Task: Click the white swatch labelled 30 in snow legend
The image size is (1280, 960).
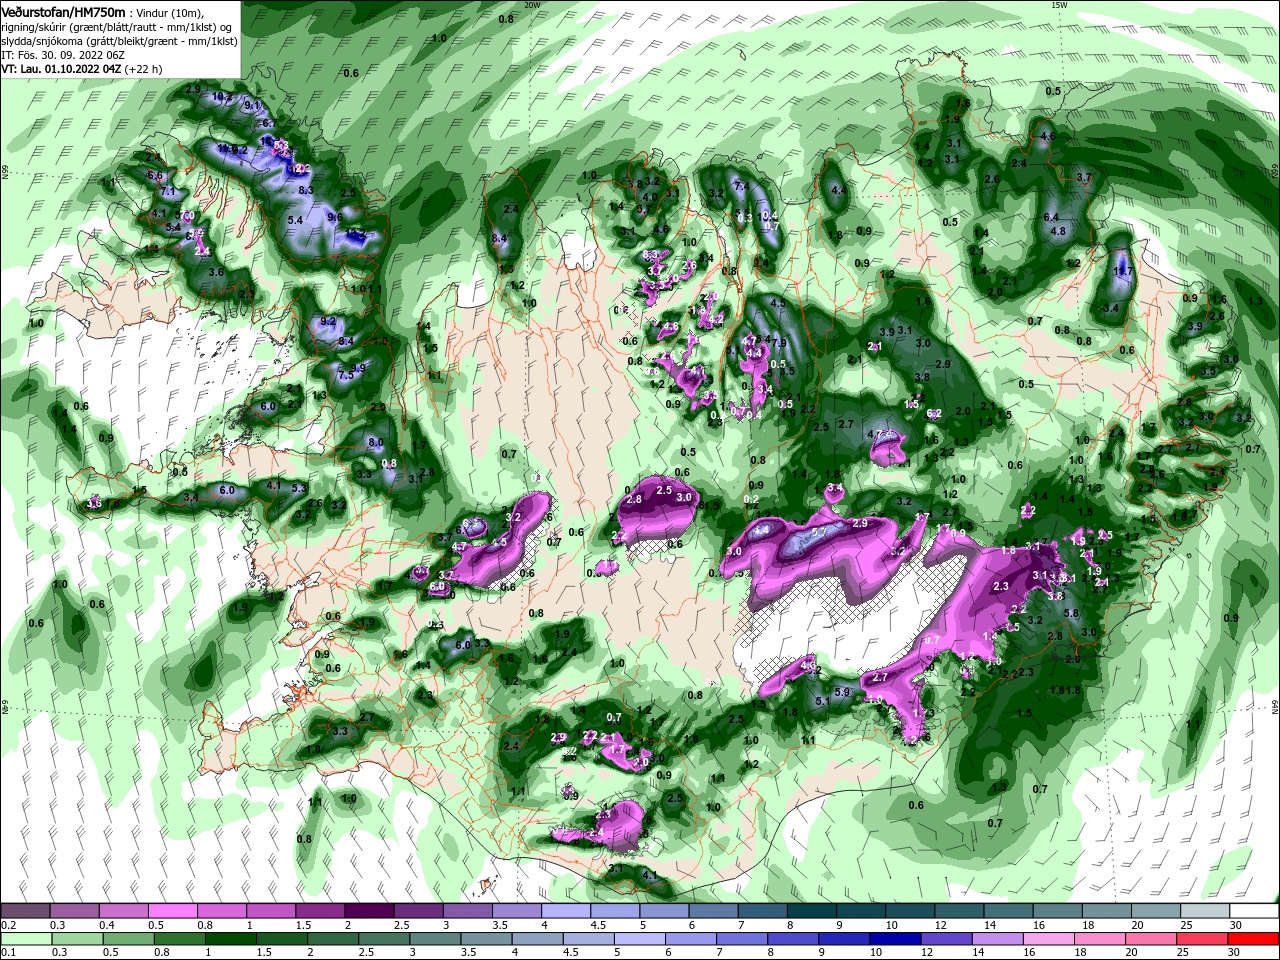Action: click(x=1255, y=911)
